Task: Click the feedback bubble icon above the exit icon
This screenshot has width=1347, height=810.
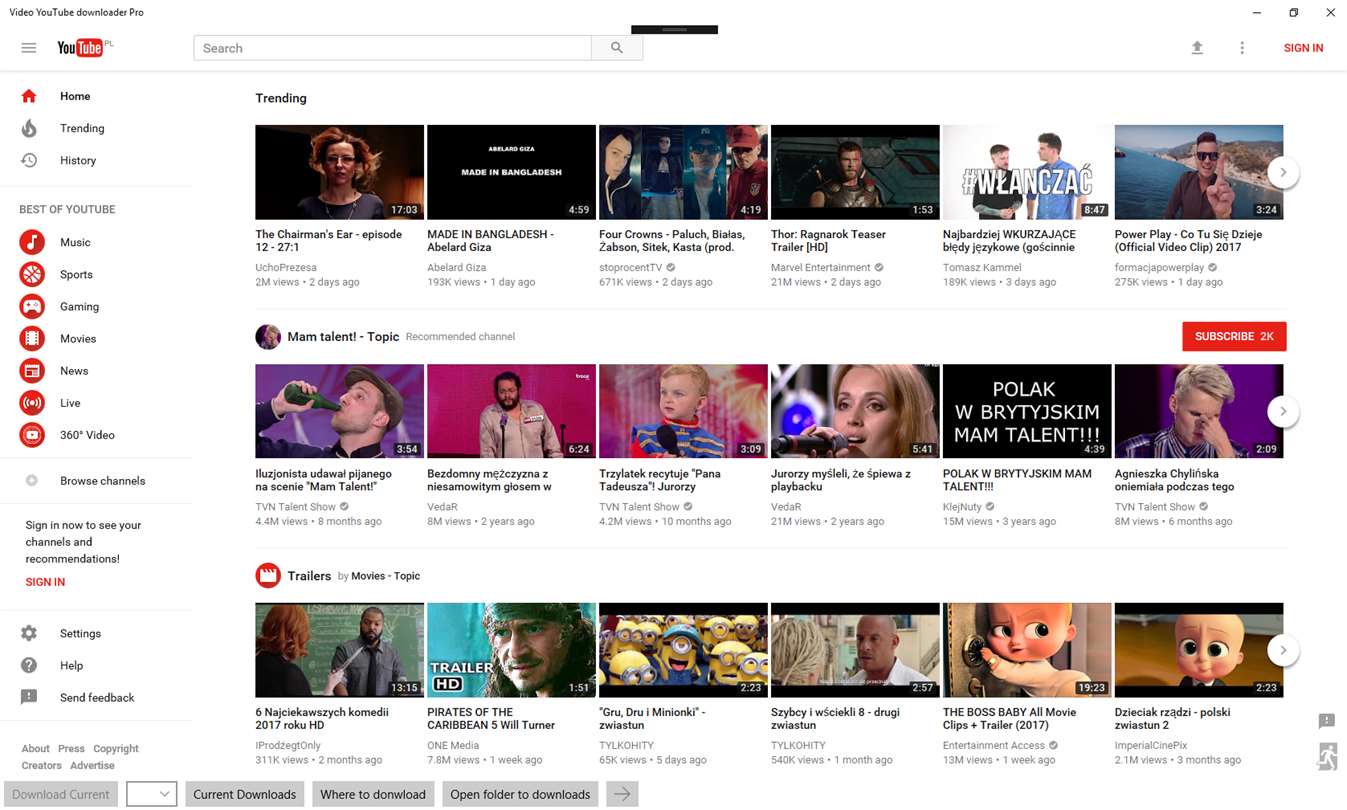Action: 1327,721
